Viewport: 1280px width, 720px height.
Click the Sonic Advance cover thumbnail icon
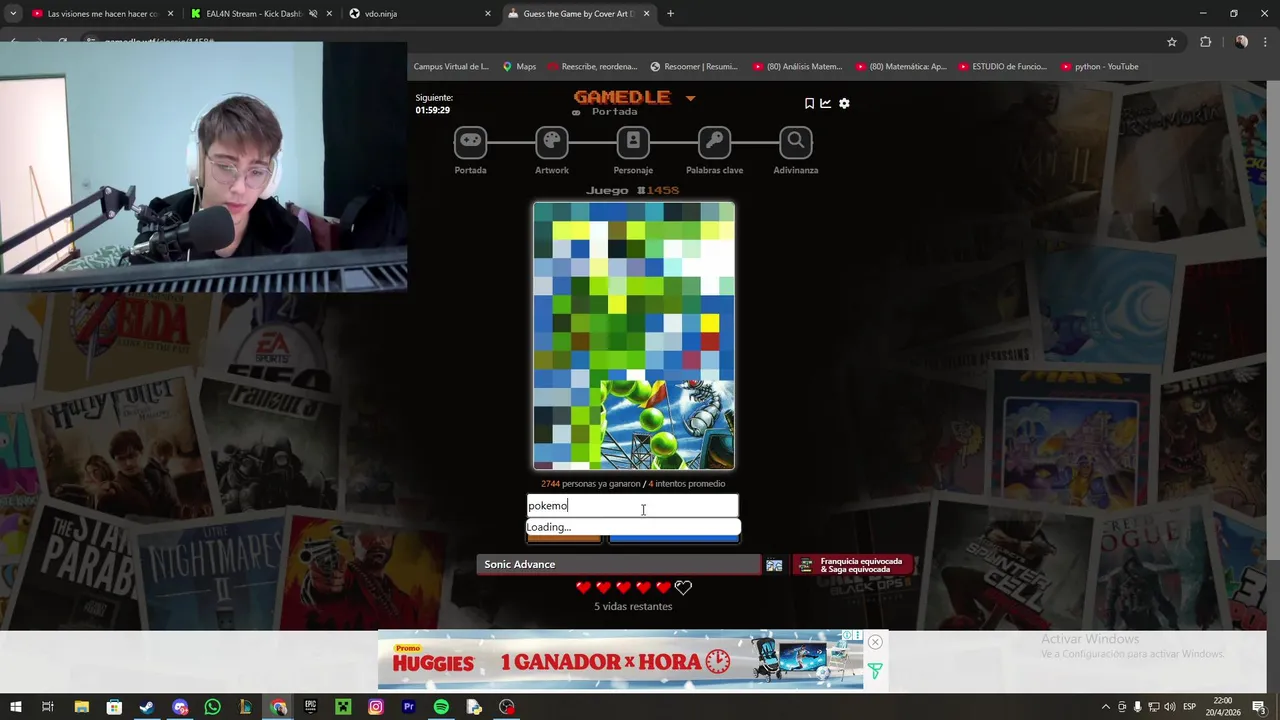point(774,565)
